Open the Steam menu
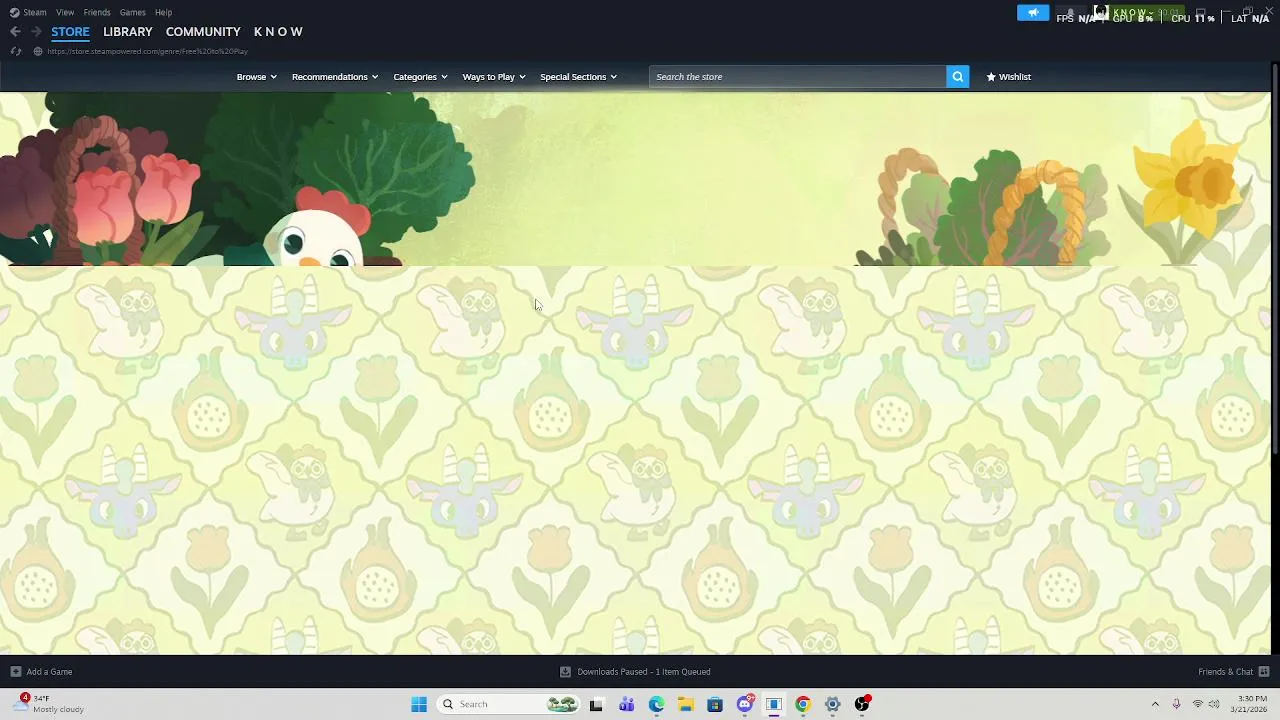The image size is (1280, 720). pyautogui.click(x=35, y=12)
